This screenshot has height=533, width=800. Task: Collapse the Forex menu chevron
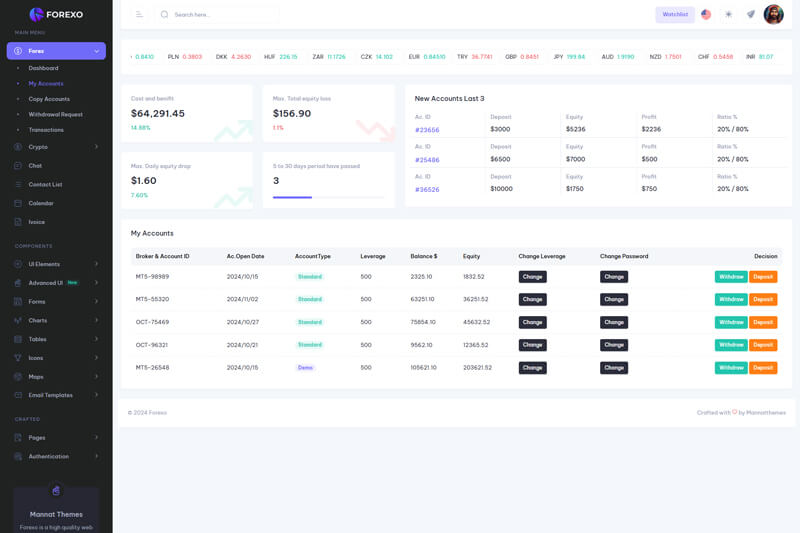click(x=96, y=51)
